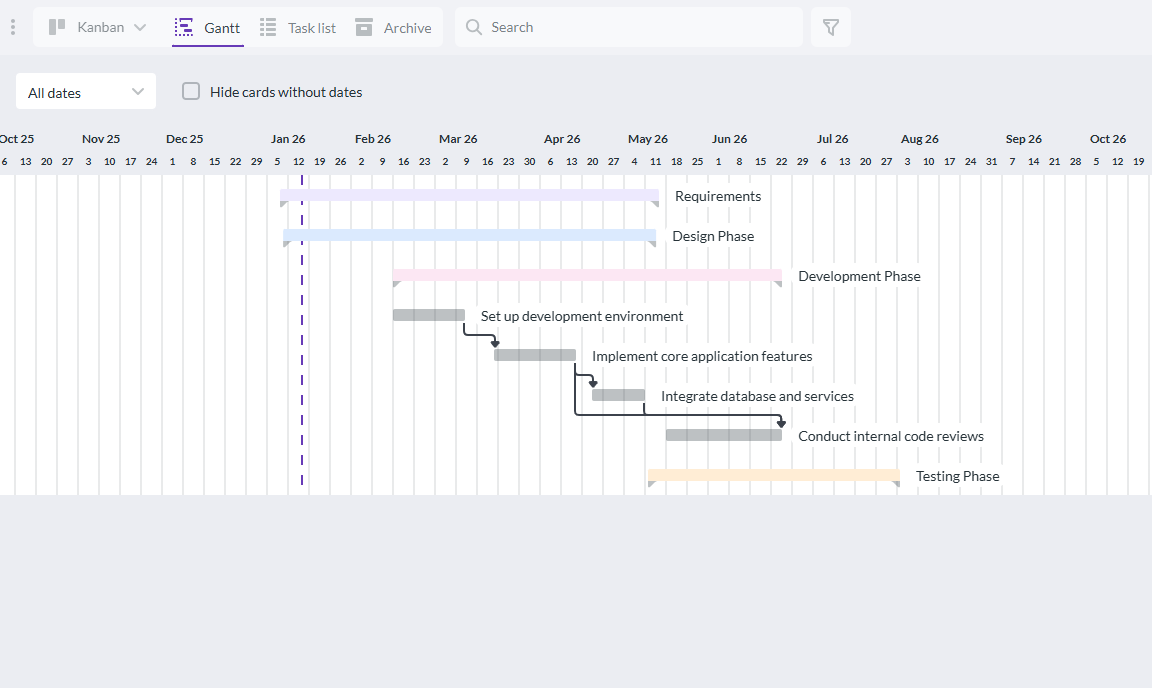This screenshot has height=688, width=1152.
Task: Open the Archive view icon
Action: click(364, 26)
